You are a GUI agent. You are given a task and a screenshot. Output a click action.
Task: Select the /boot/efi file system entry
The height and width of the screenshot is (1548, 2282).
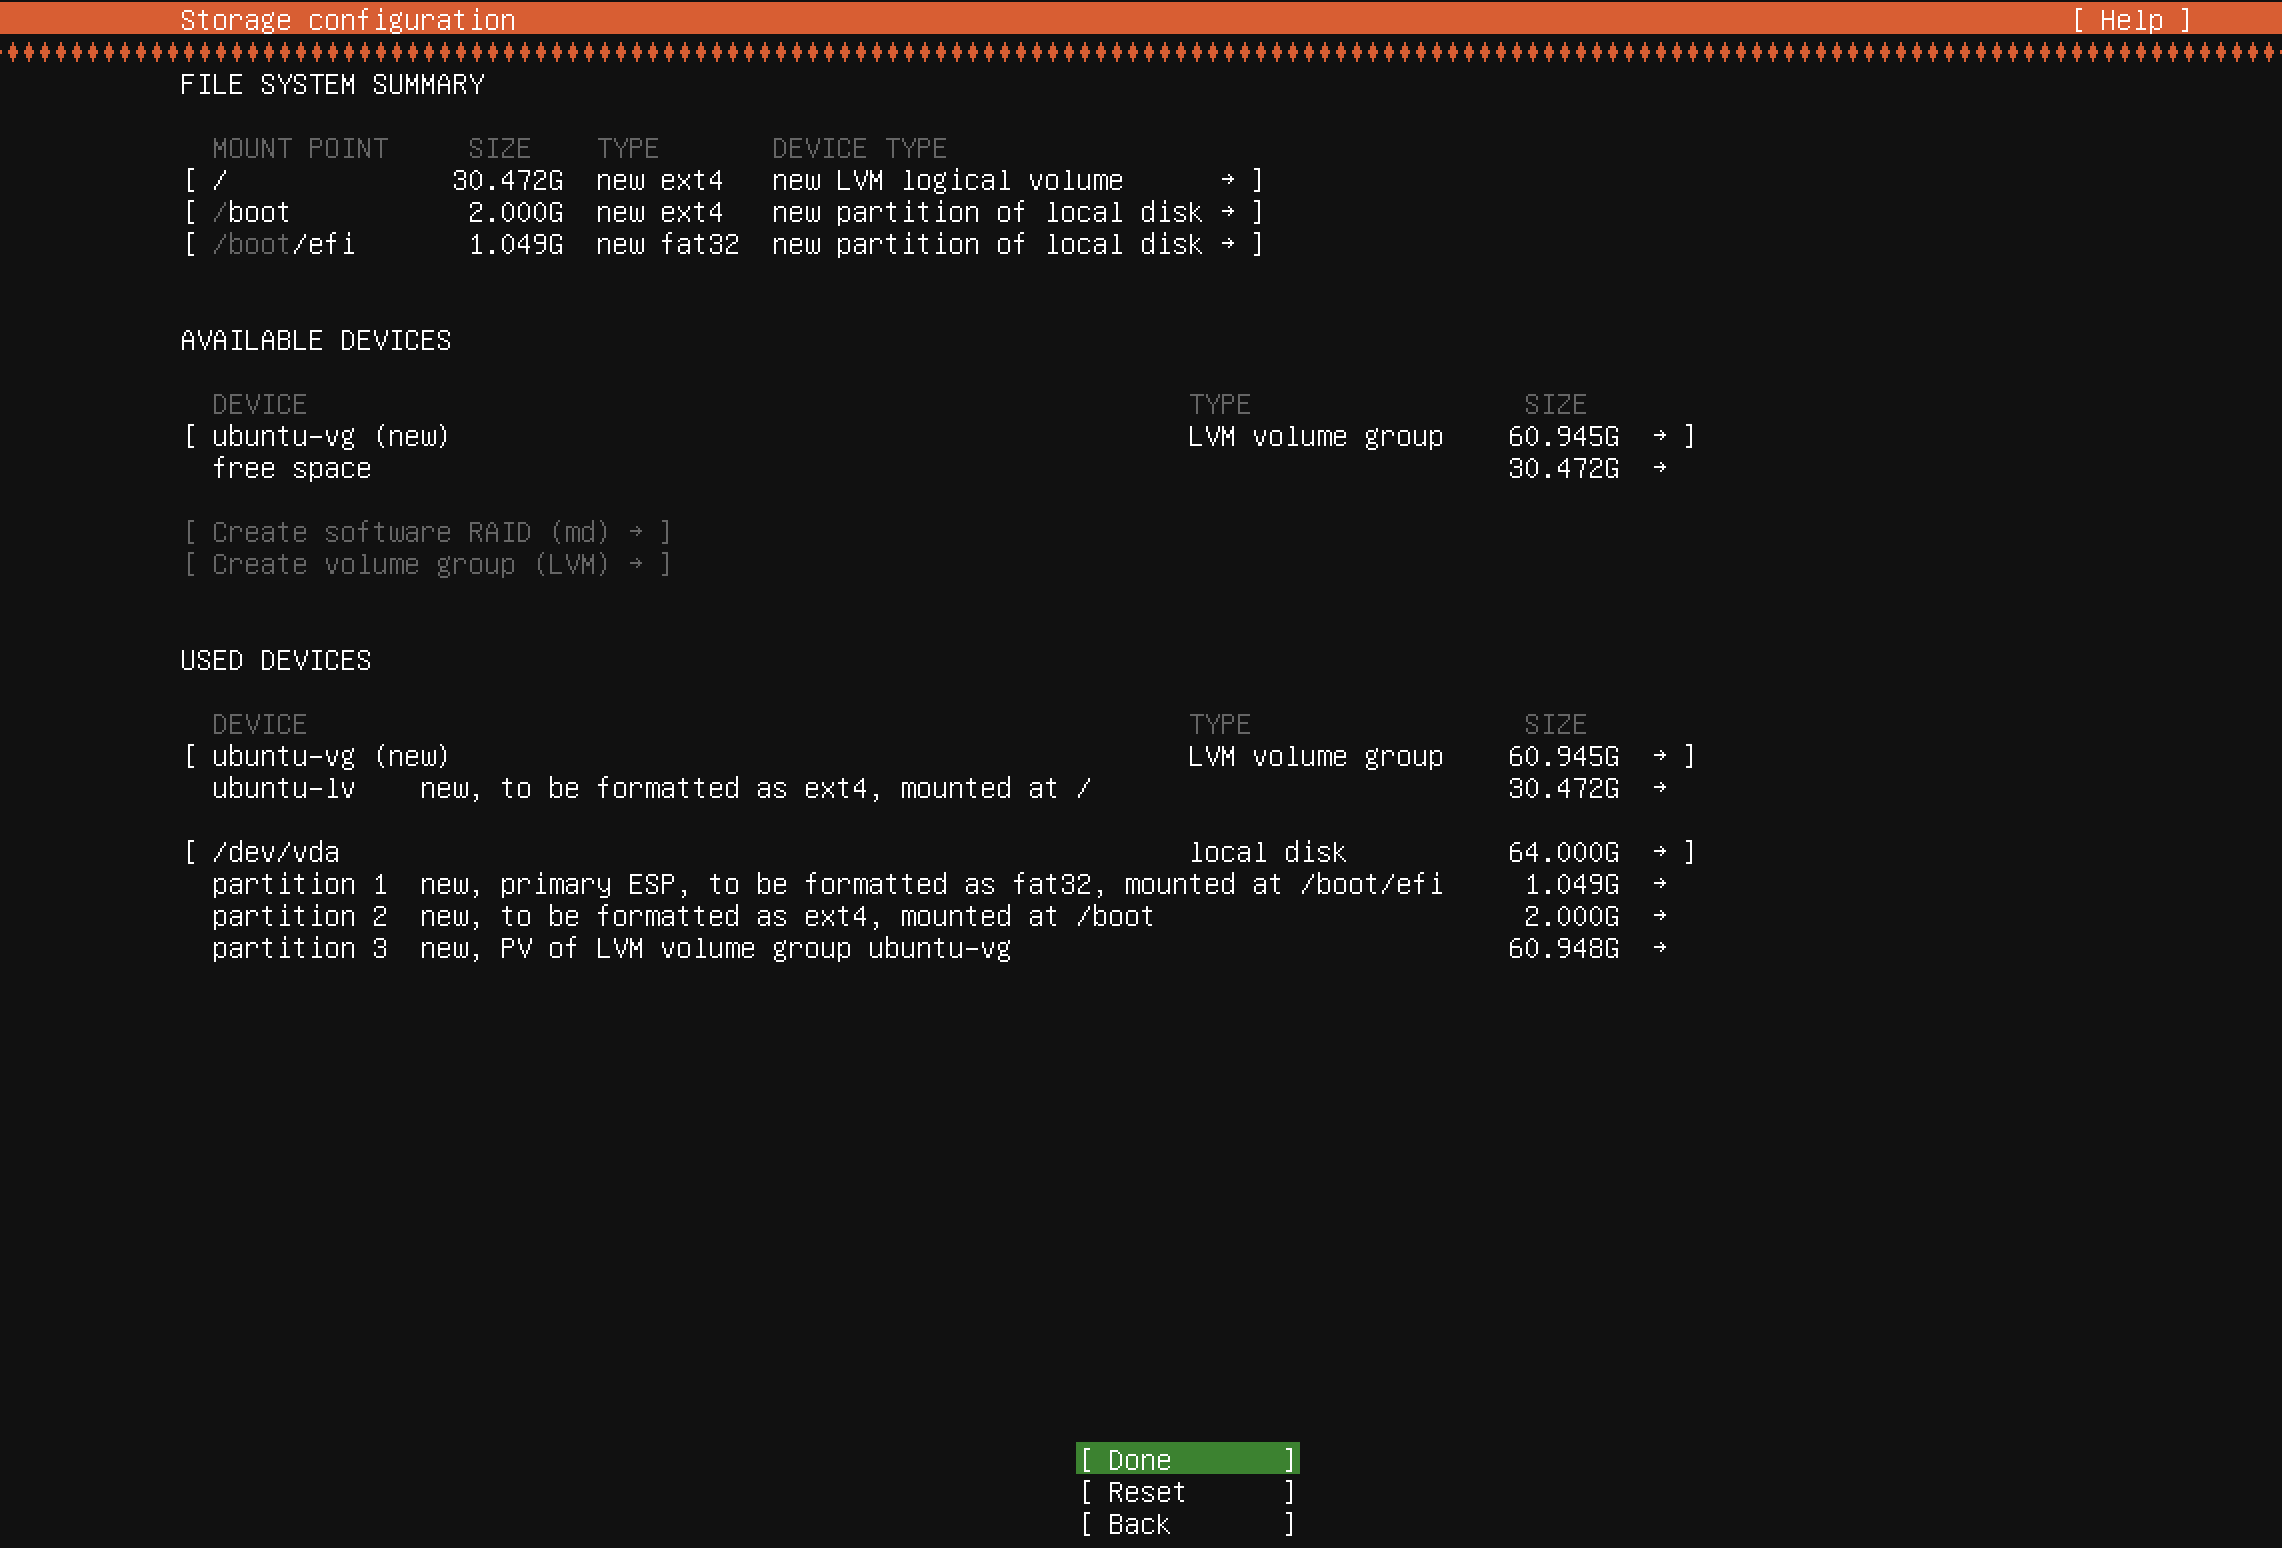click(x=284, y=244)
